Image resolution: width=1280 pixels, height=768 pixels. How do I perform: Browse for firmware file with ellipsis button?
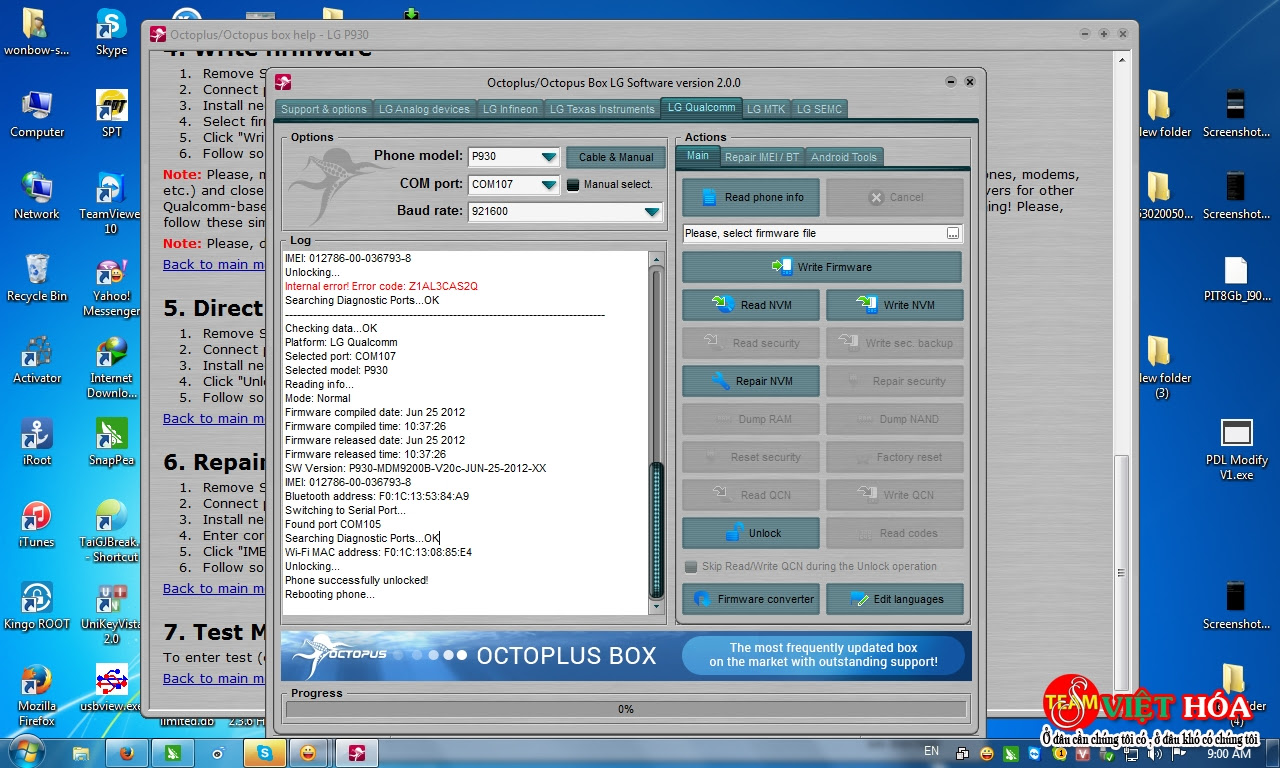click(x=953, y=233)
